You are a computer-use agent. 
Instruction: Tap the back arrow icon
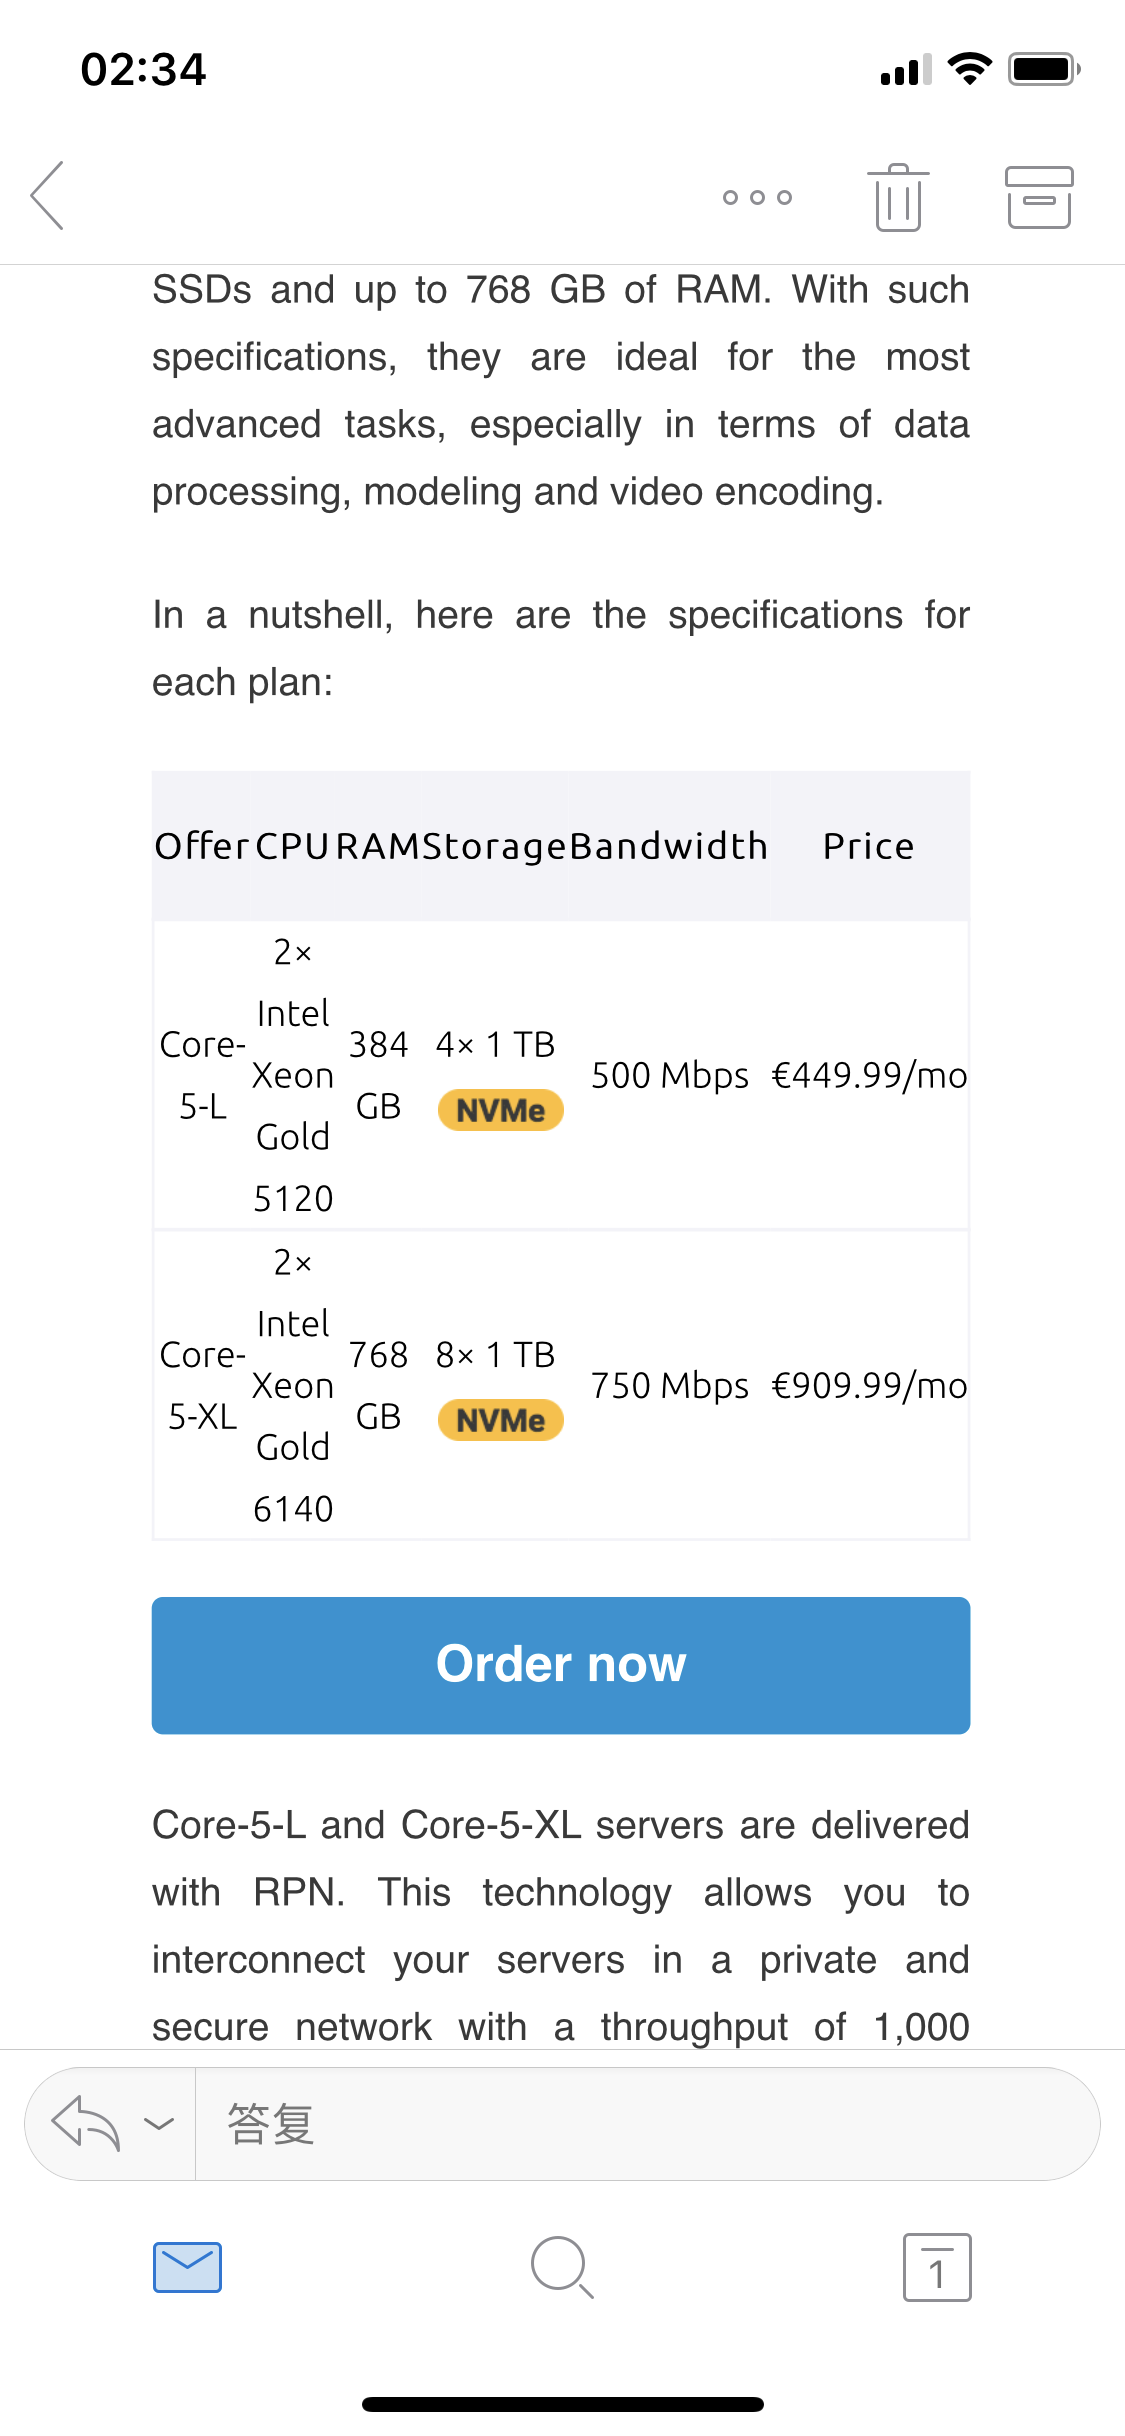48,196
